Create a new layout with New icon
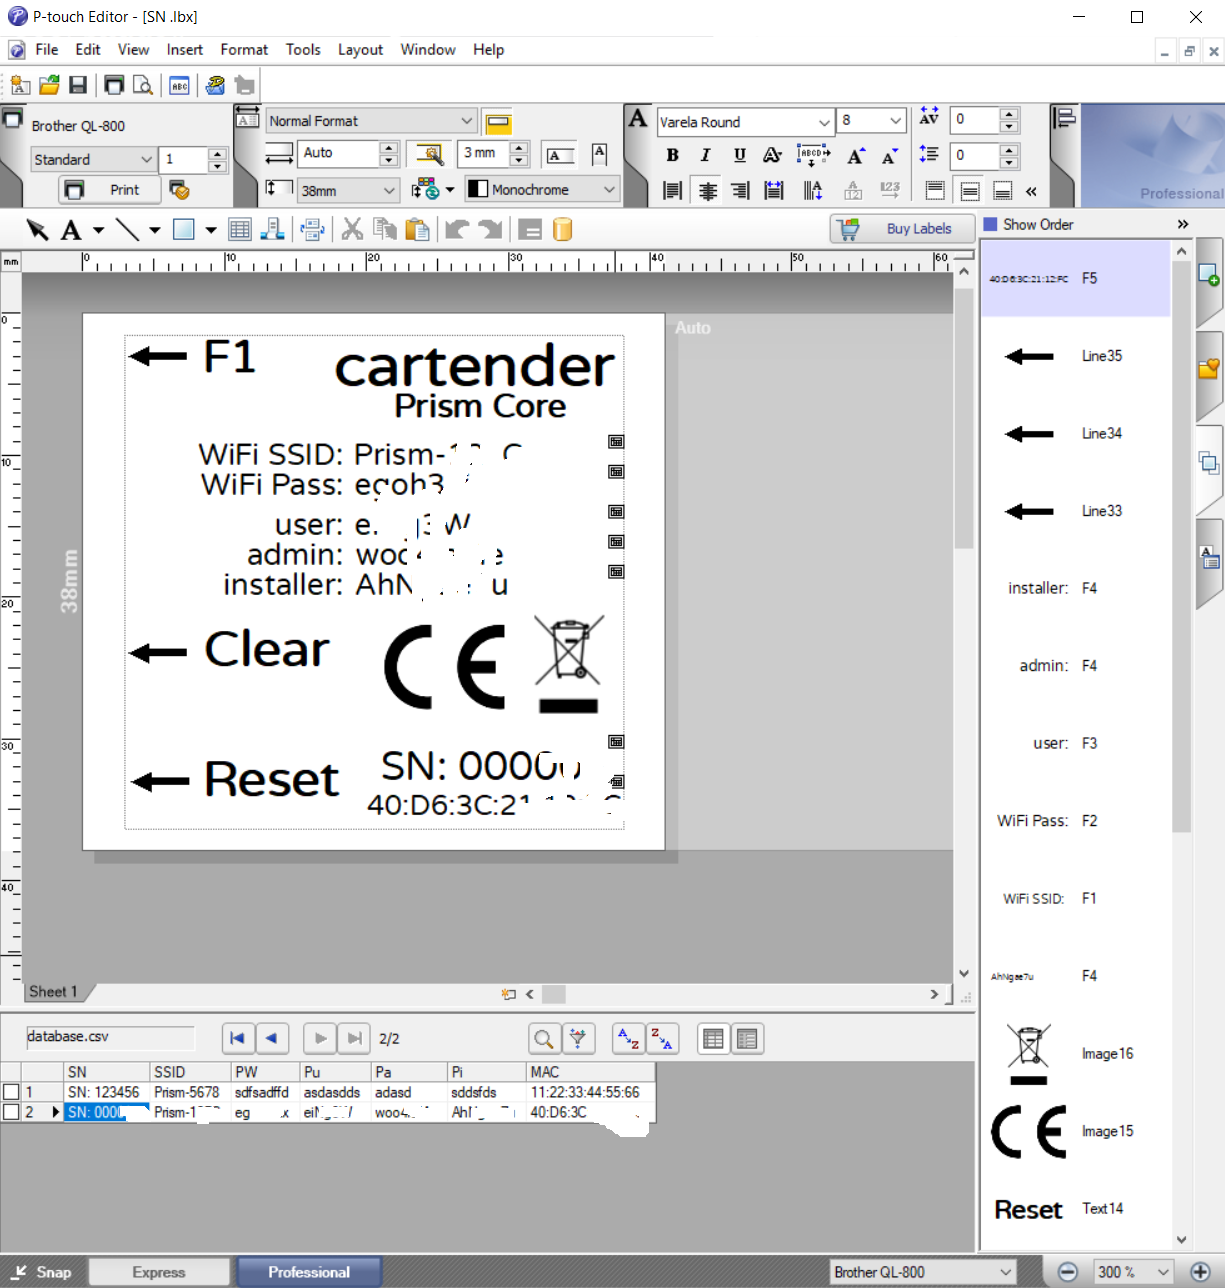The height and width of the screenshot is (1288, 1225). 20,85
